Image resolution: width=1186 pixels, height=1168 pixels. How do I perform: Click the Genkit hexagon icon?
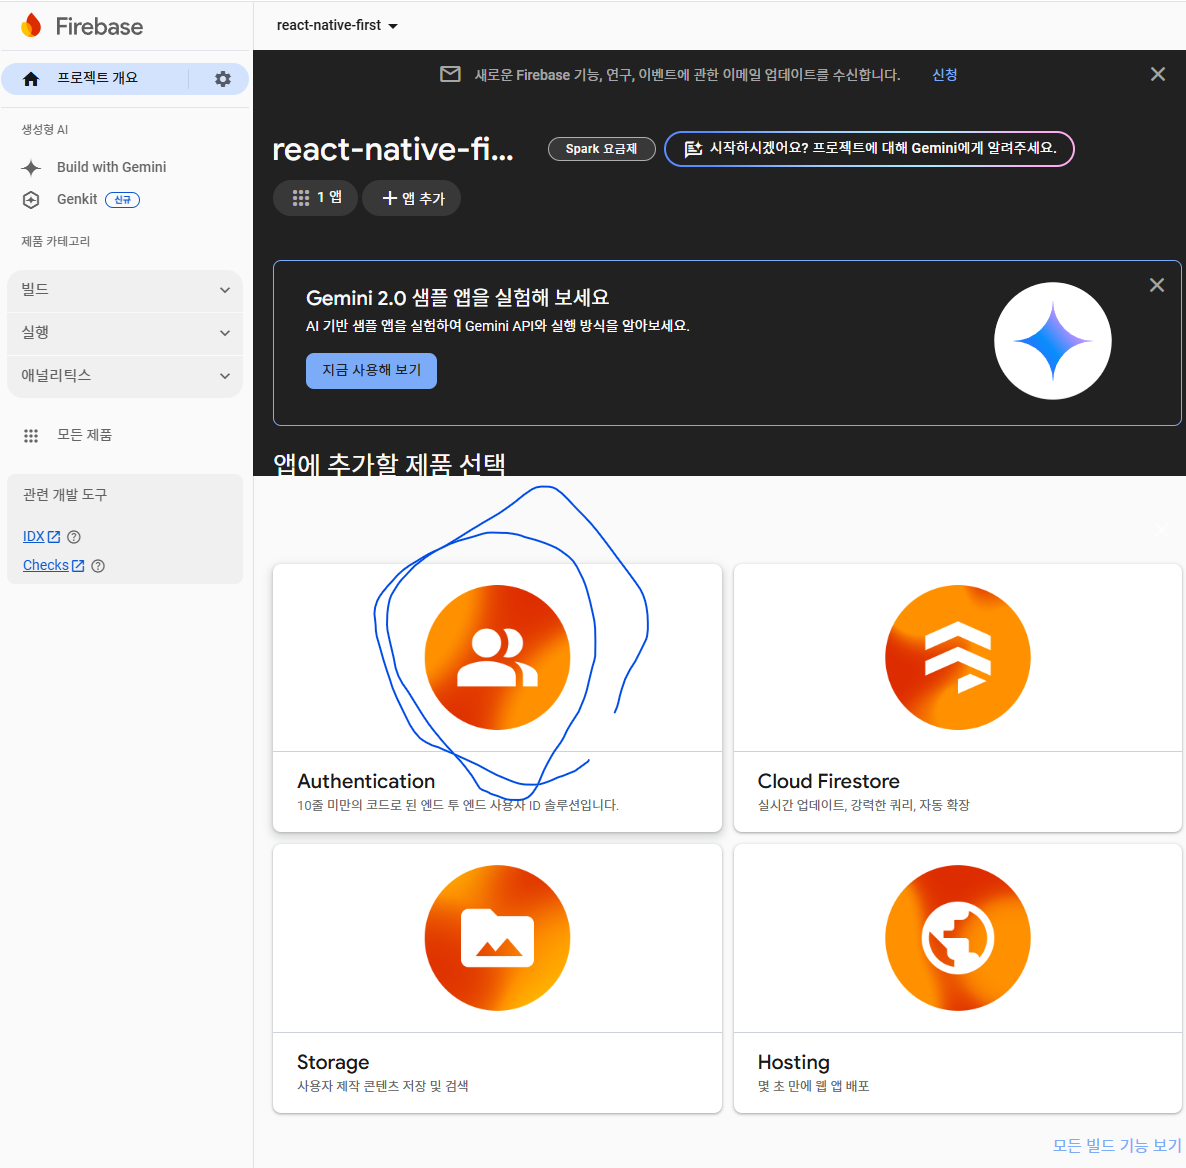point(31,200)
